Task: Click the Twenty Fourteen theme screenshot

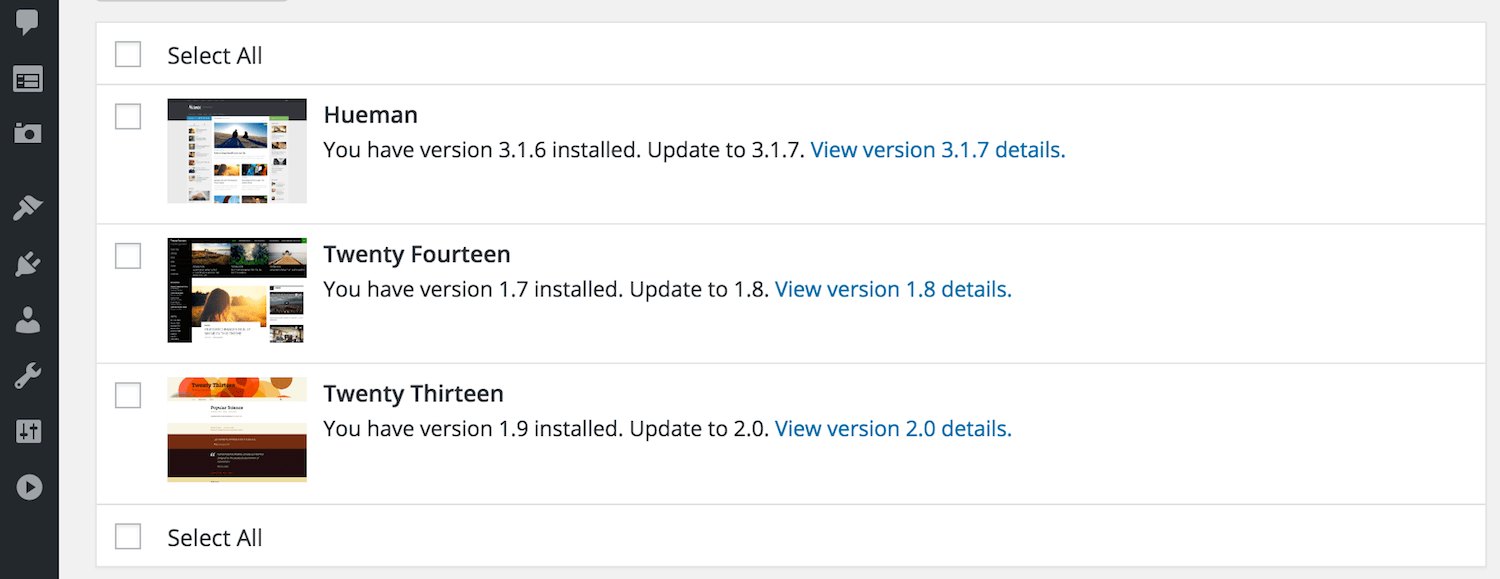Action: 237,290
